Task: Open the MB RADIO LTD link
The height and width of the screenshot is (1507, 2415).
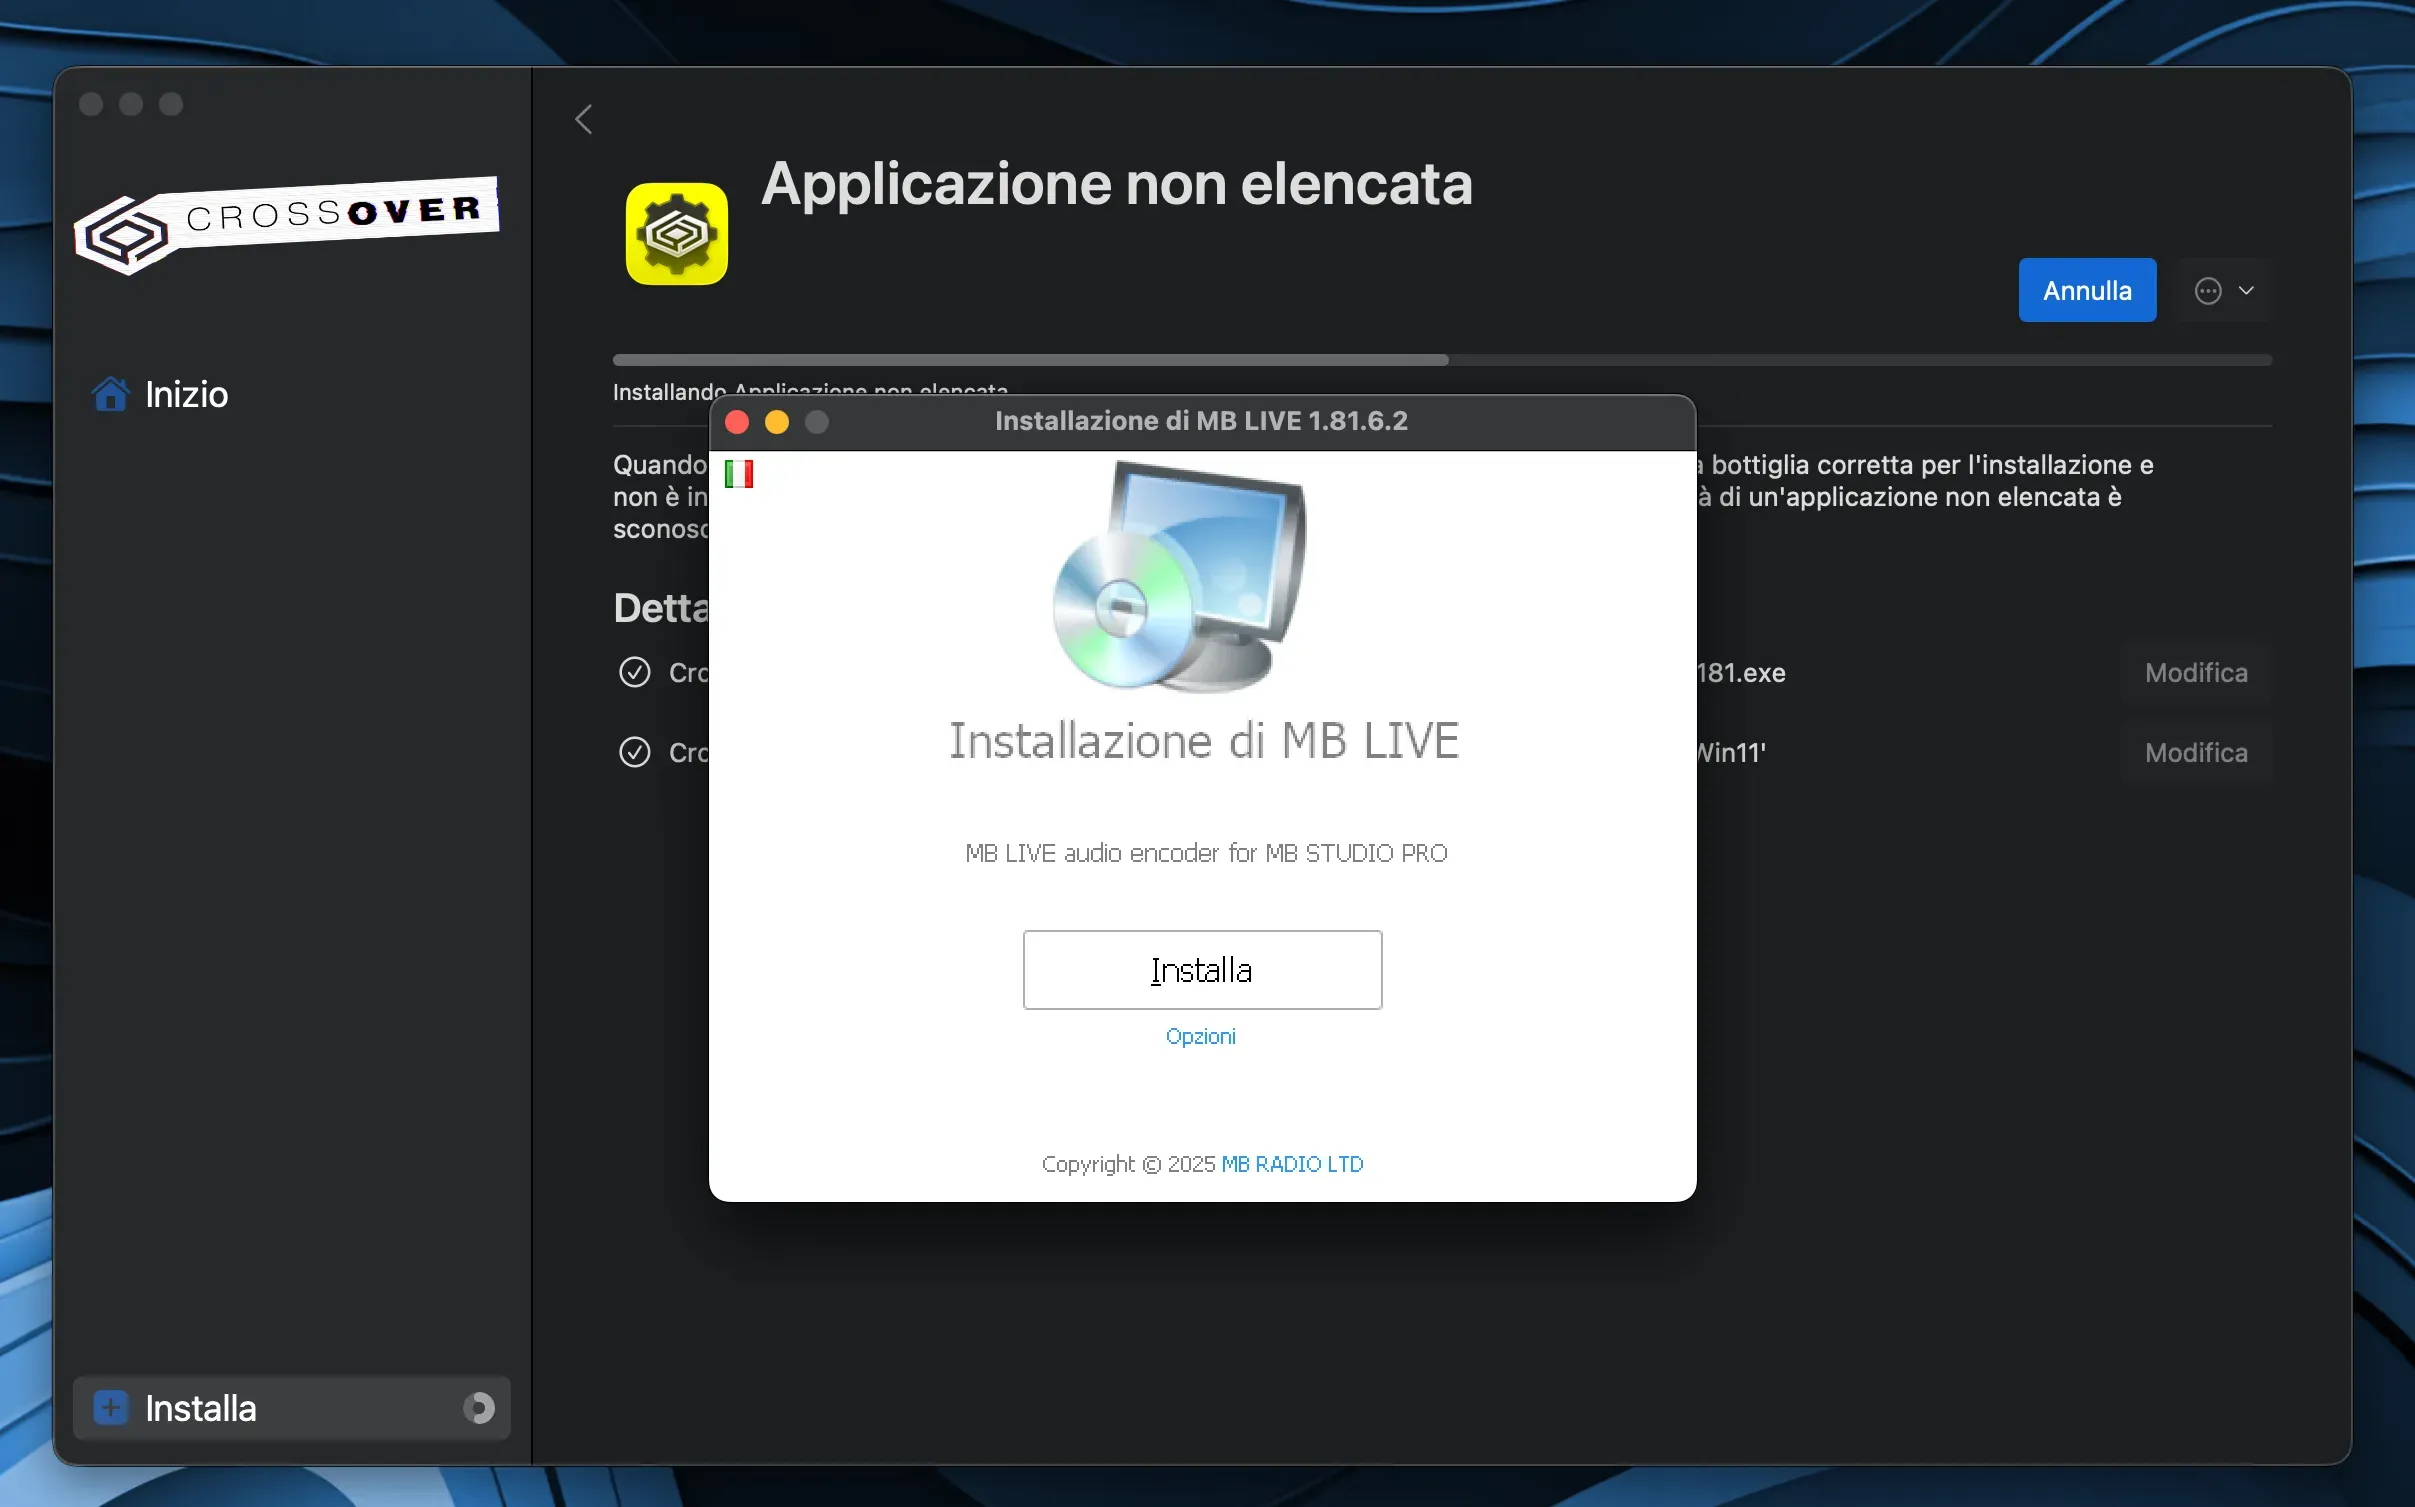Action: [1292, 1164]
